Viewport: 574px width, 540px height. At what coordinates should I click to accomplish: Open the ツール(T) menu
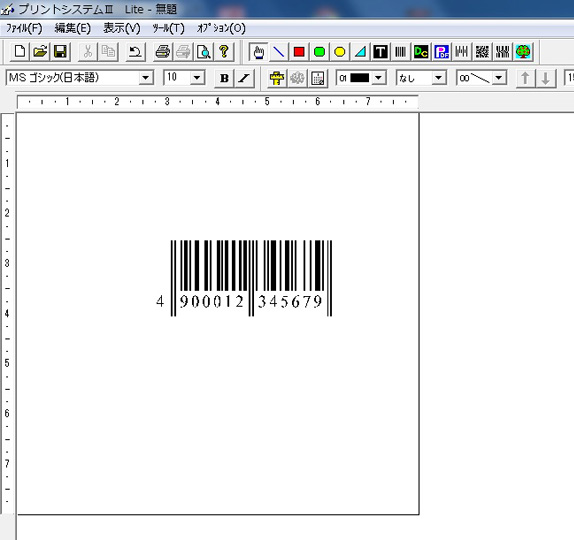coord(168,28)
